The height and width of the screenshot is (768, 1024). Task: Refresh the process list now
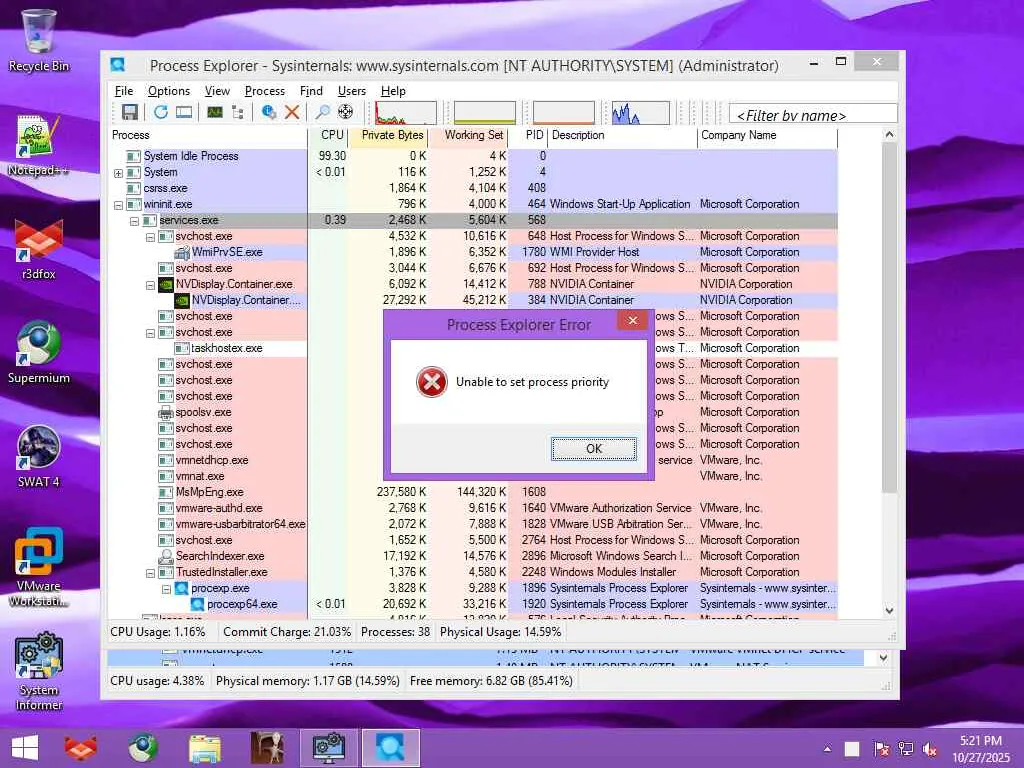(161, 112)
